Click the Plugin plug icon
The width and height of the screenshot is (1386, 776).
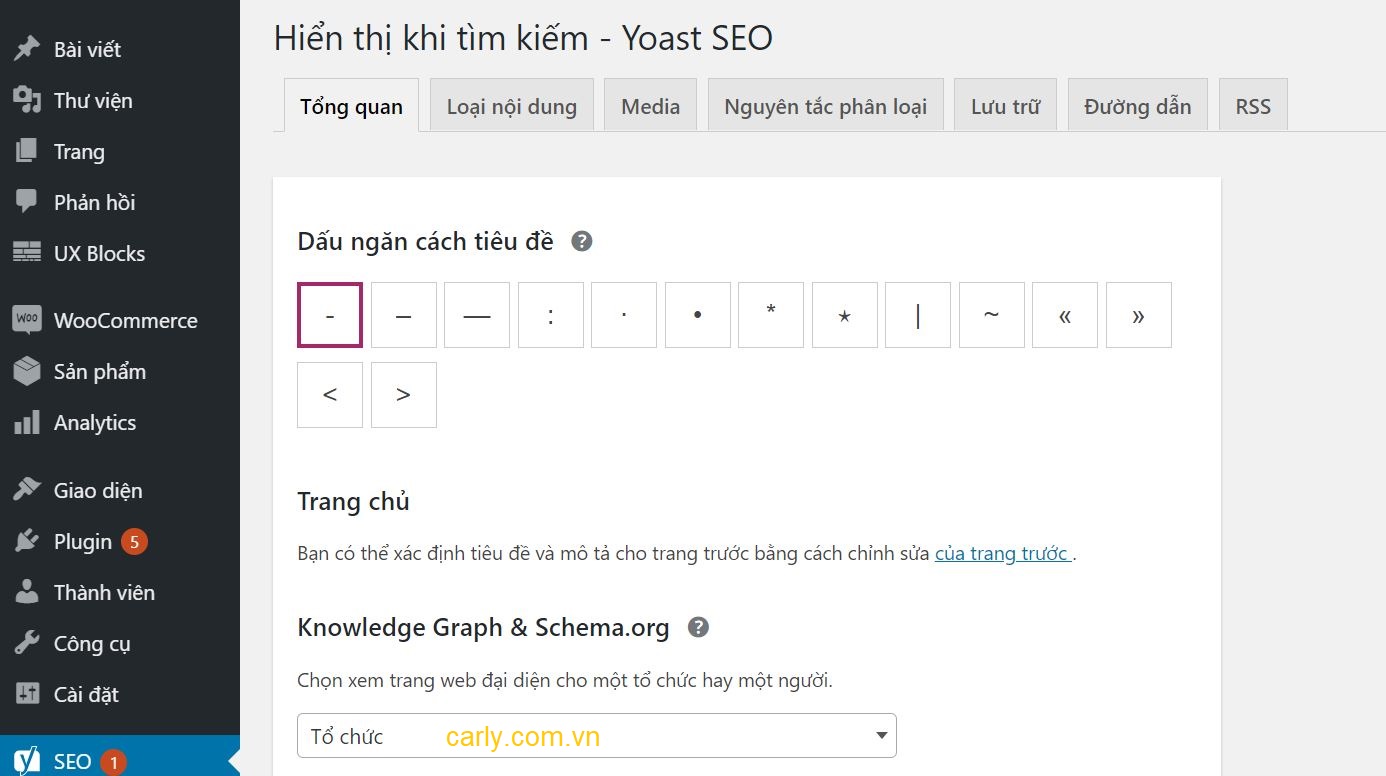click(x=27, y=541)
